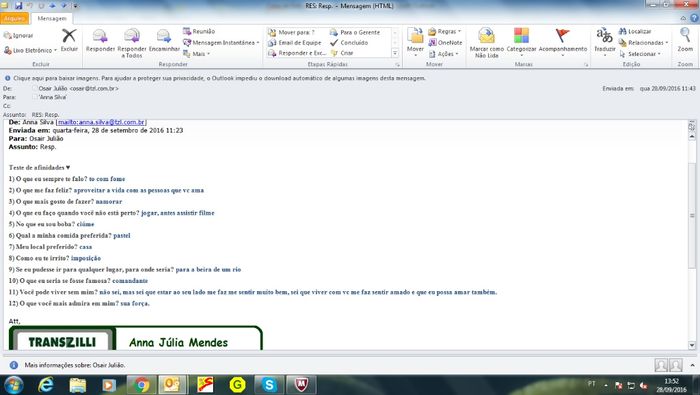Open the Zoom magnifier tool
The height and width of the screenshot is (395, 700).
click(x=685, y=40)
